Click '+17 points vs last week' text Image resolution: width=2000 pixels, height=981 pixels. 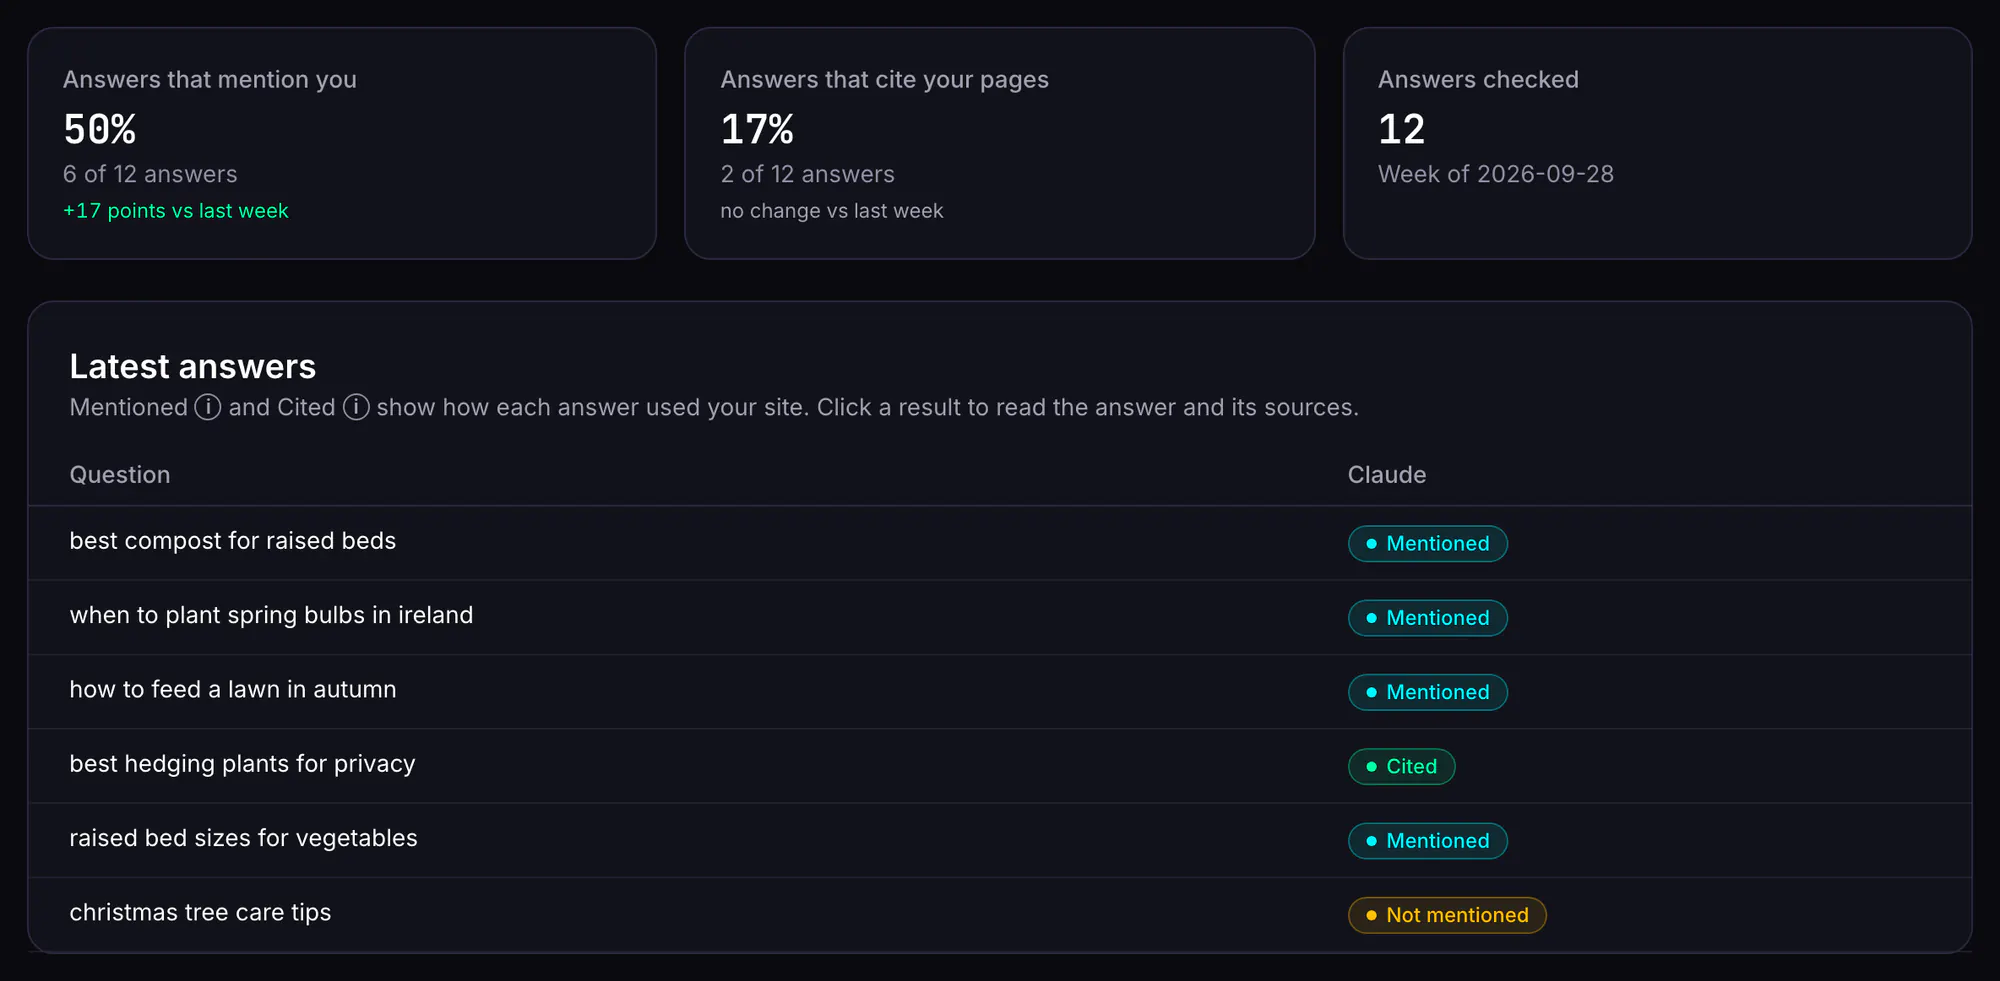pyautogui.click(x=176, y=211)
